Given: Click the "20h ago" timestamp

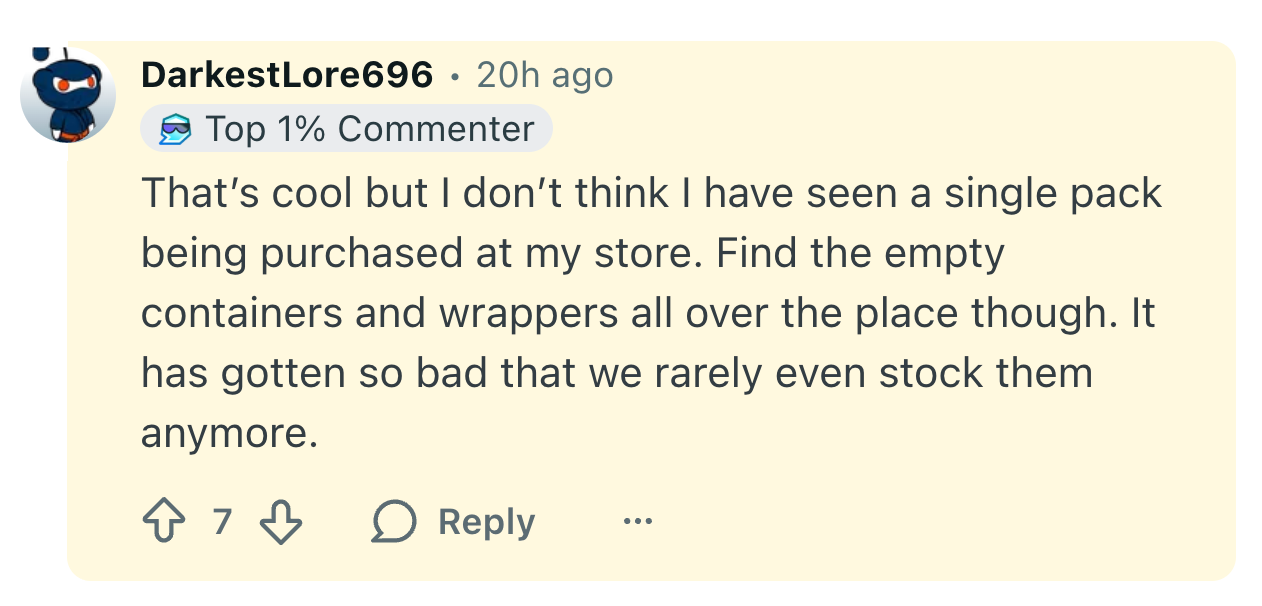Looking at the screenshot, I should 545,75.
